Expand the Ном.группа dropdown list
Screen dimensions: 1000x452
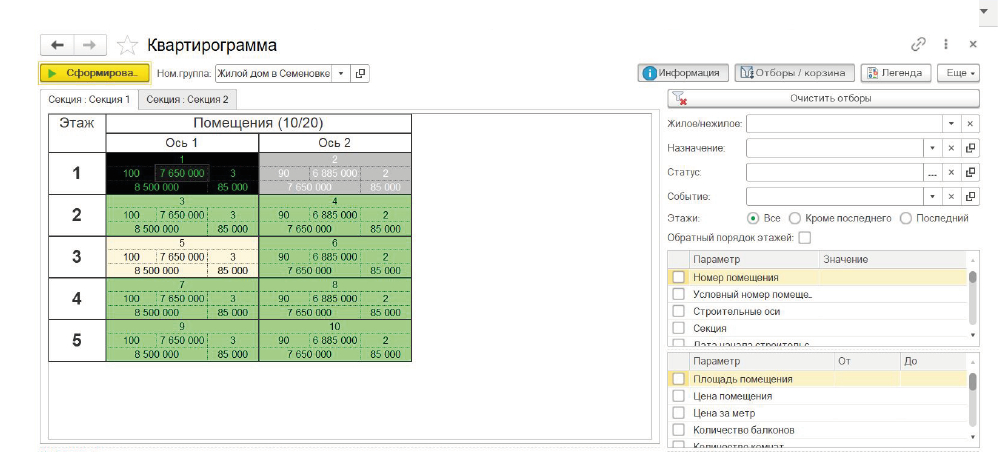tap(341, 73)
